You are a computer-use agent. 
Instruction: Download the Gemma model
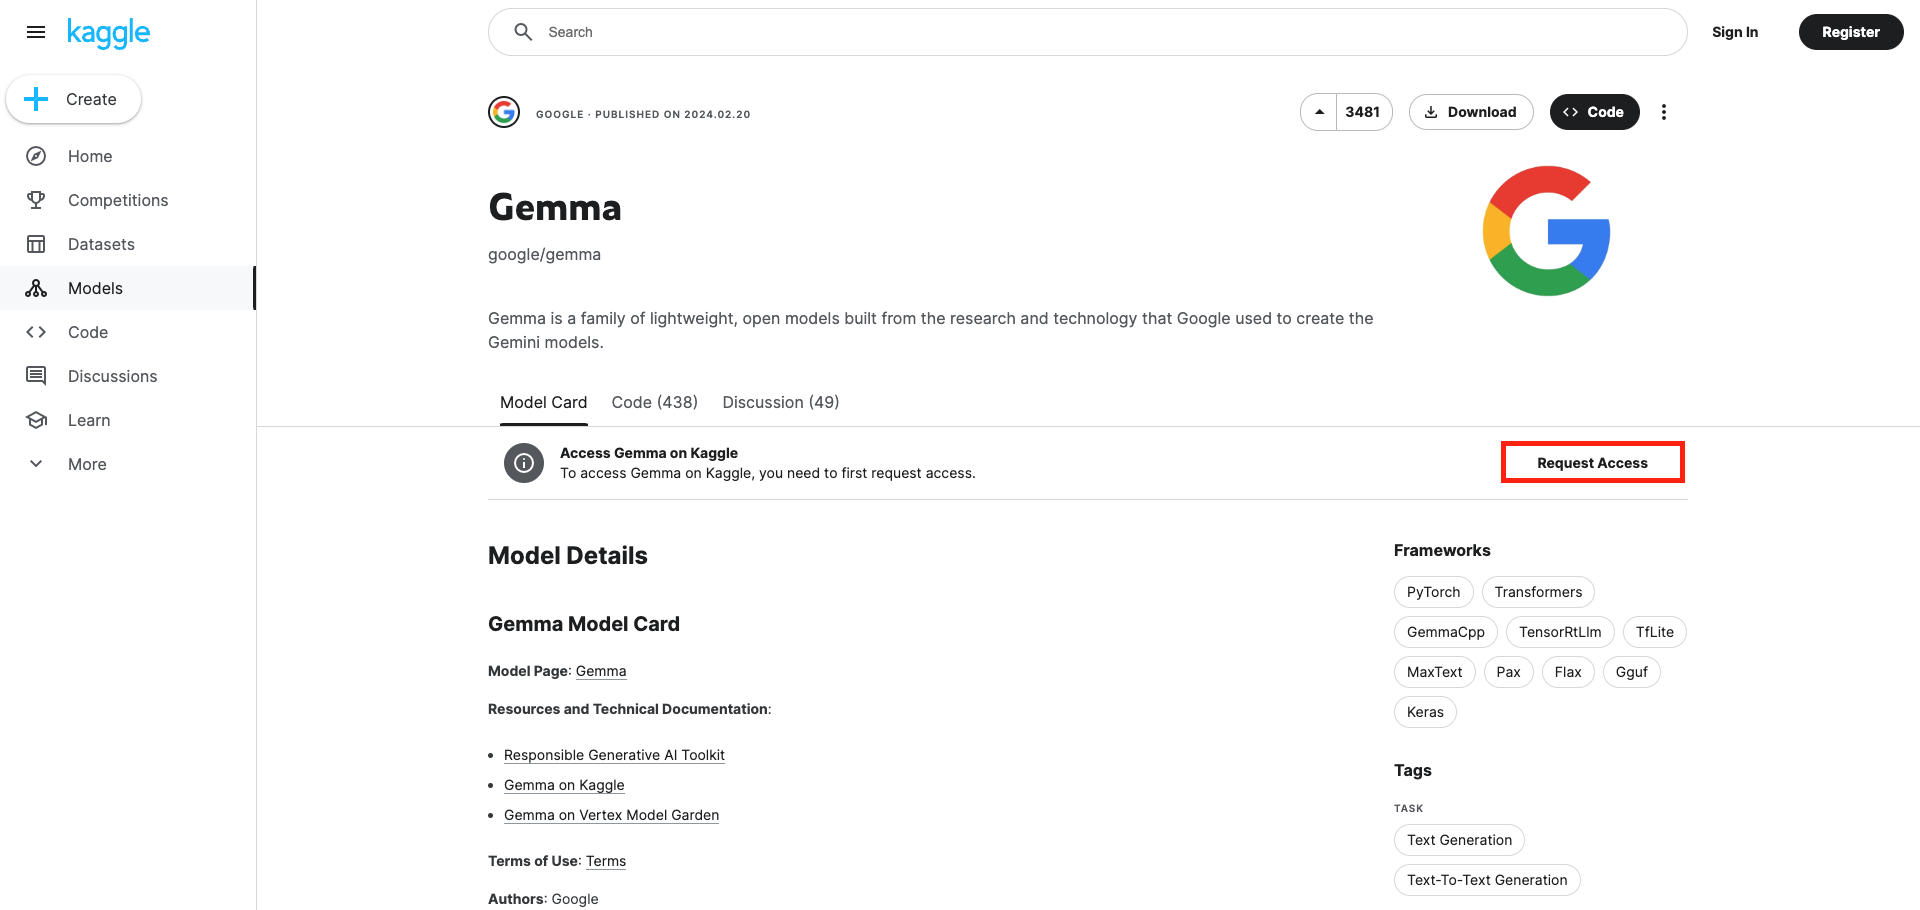click(1471, 112)
